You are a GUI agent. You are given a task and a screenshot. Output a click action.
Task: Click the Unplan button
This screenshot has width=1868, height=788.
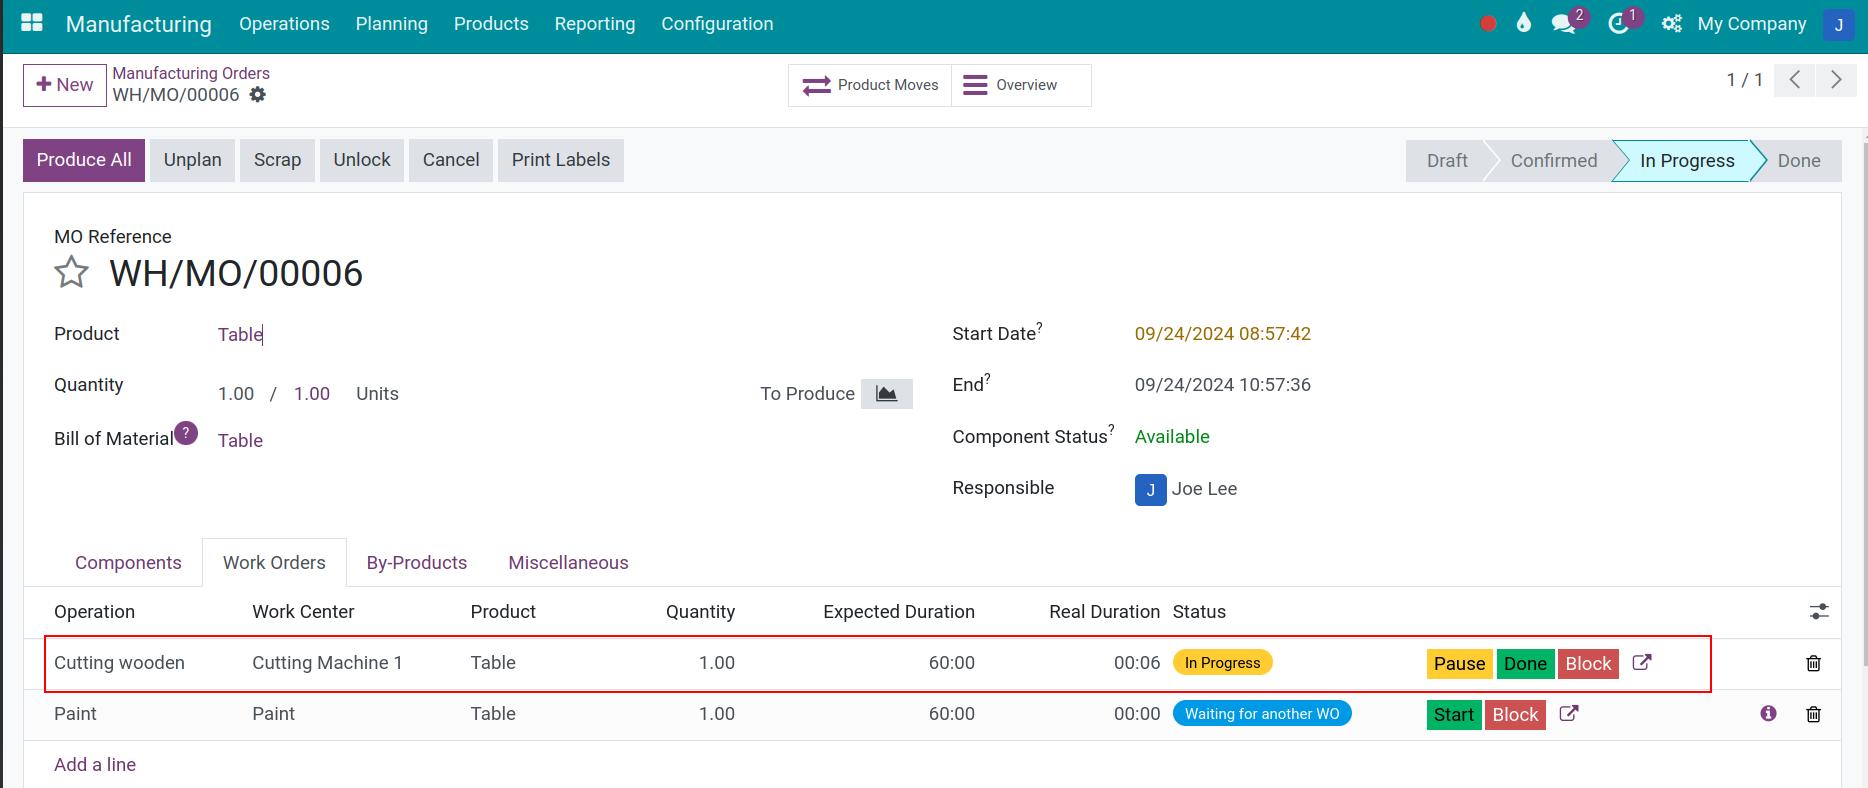[x=193, y=160]
